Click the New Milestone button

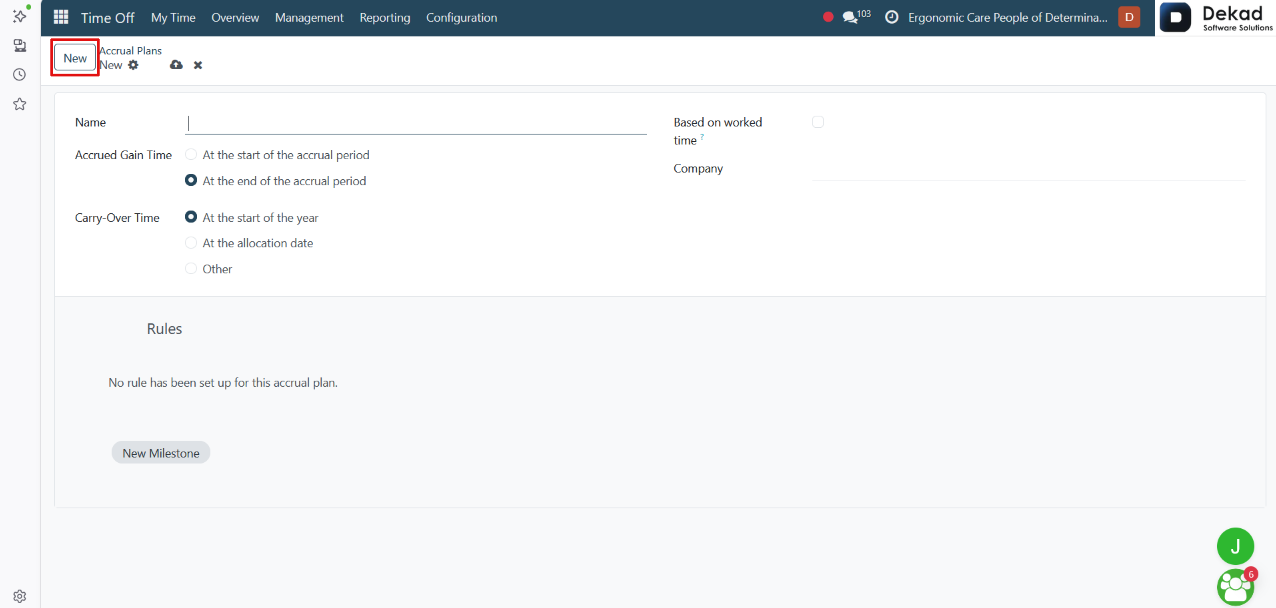click(161, 453)
